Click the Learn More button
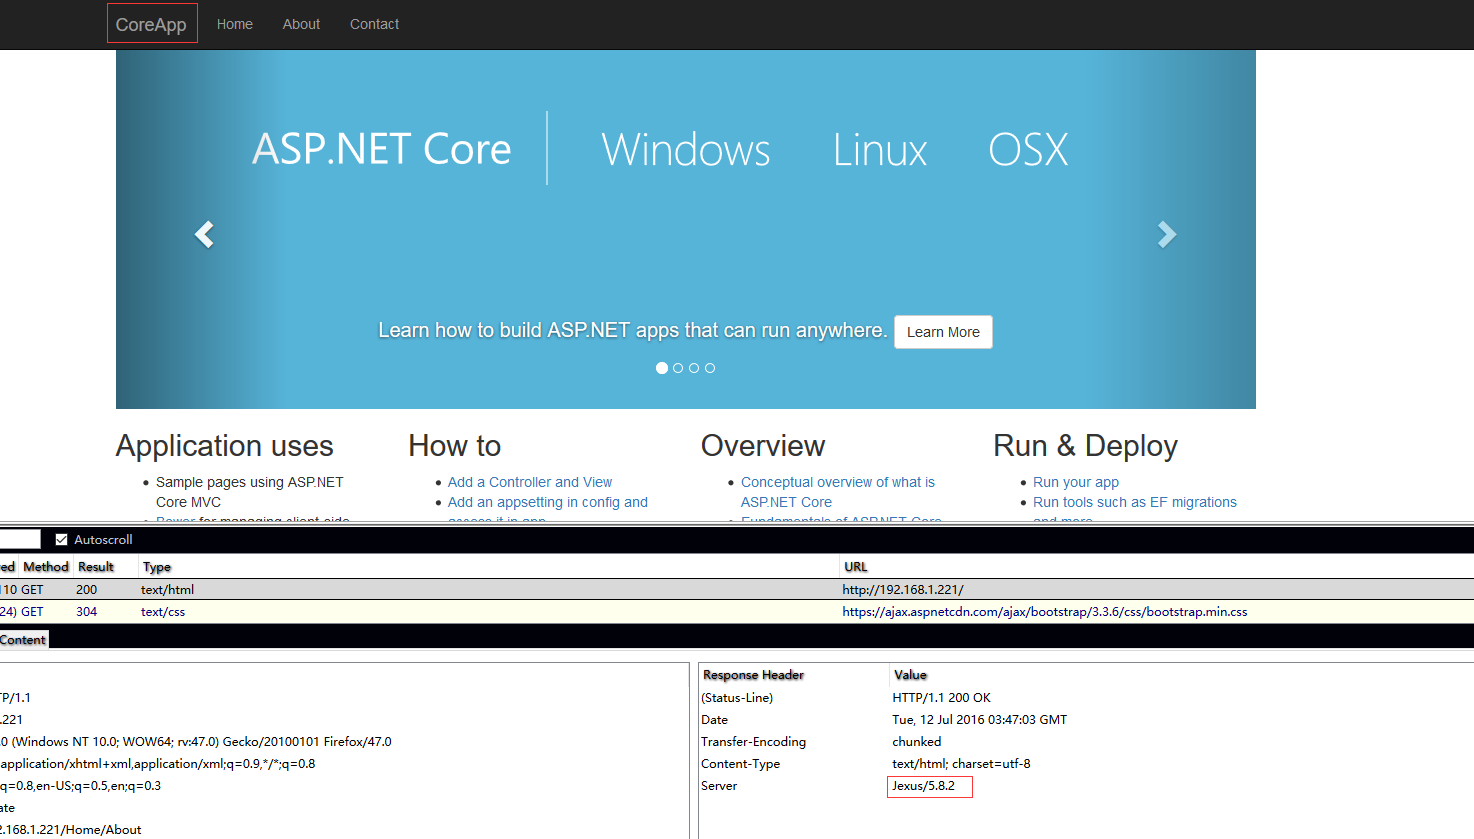This screenshot has height=839, width=1474. (943, 332)
